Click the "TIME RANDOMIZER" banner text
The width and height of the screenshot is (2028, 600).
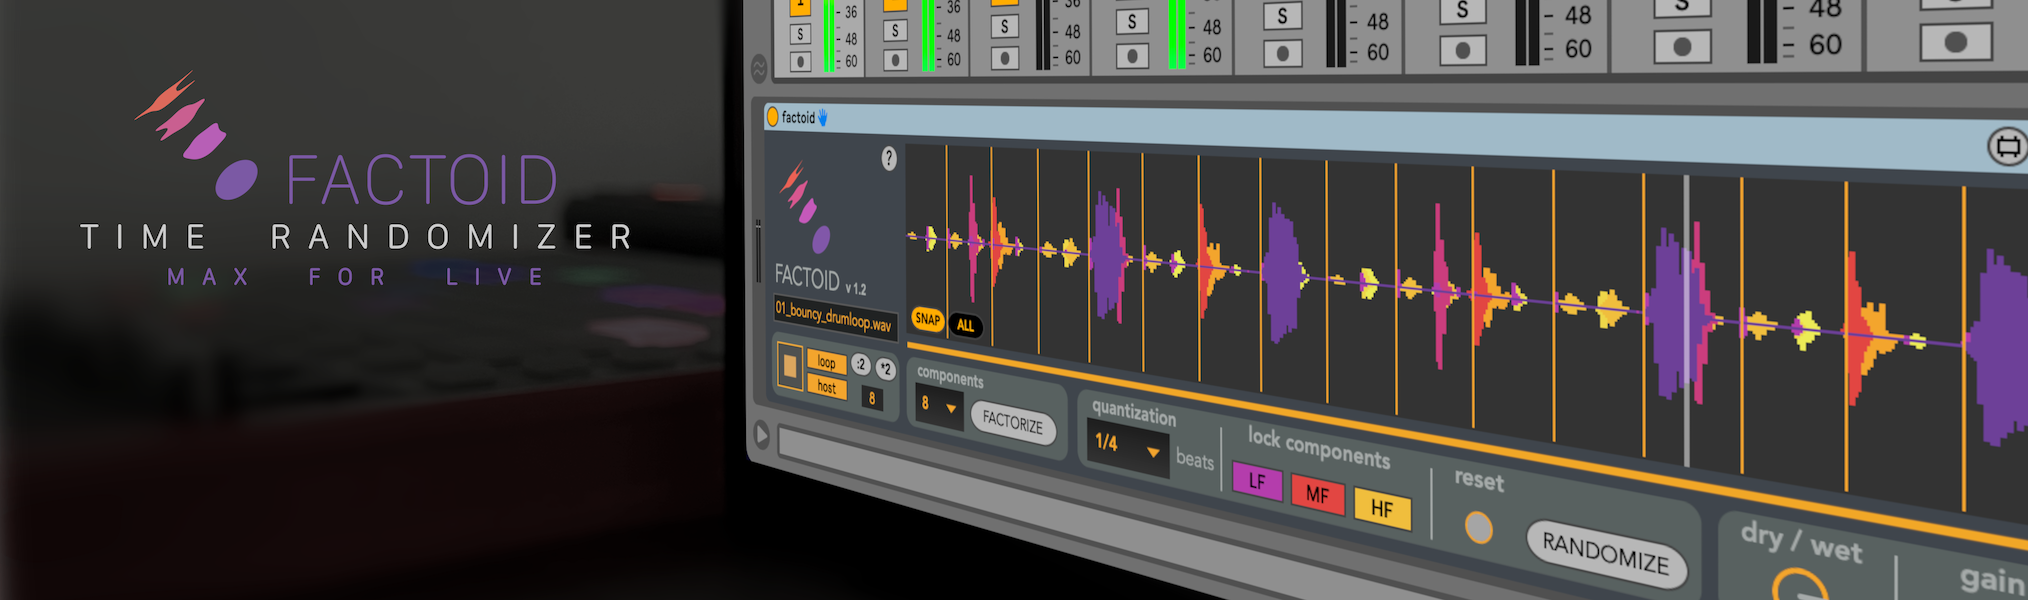(x=357, y=238)
